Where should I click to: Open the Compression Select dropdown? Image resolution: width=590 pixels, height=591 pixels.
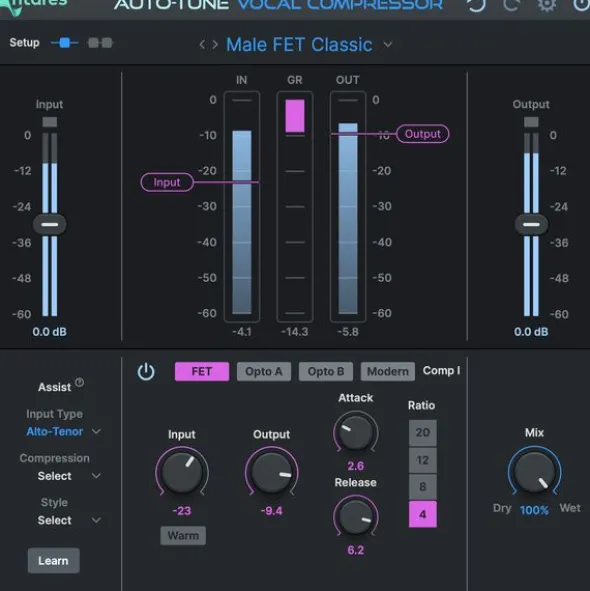pos(69,476)
